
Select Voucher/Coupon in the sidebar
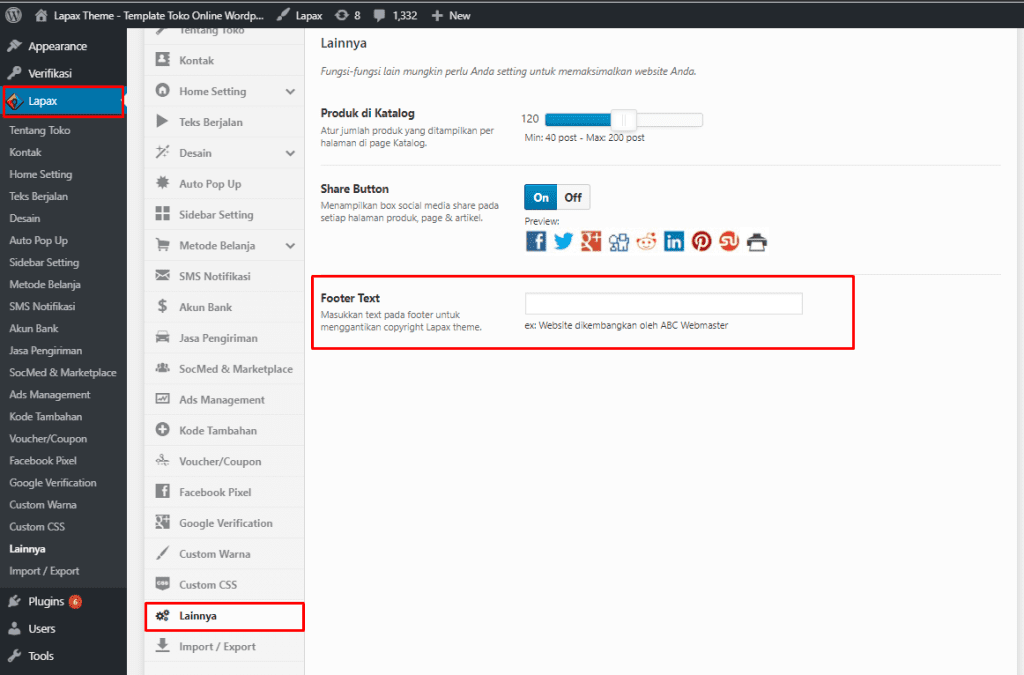[x=50, y=438]
